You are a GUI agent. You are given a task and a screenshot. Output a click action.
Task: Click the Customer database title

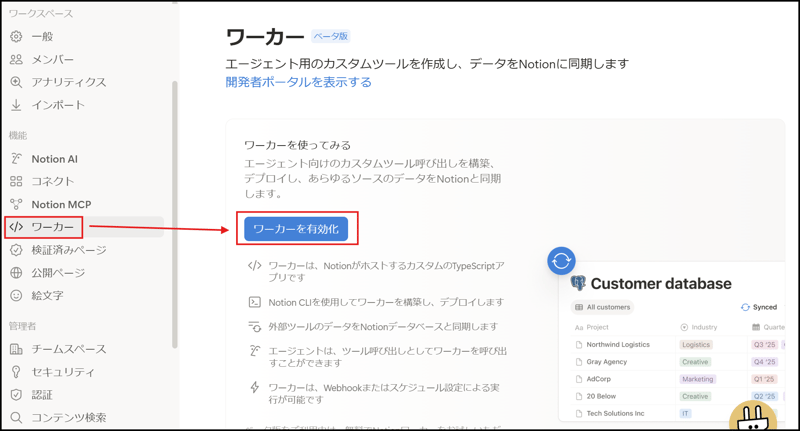pos(661,283)
